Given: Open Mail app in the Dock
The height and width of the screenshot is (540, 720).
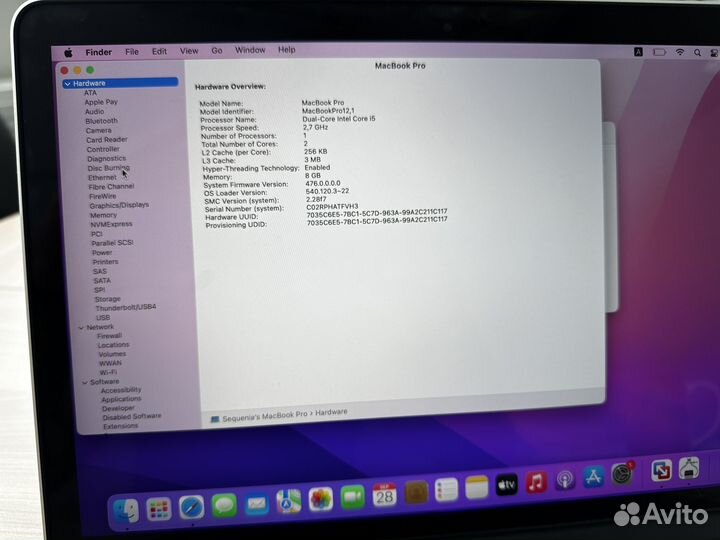Looking at the screenshot, I should 257,504.
